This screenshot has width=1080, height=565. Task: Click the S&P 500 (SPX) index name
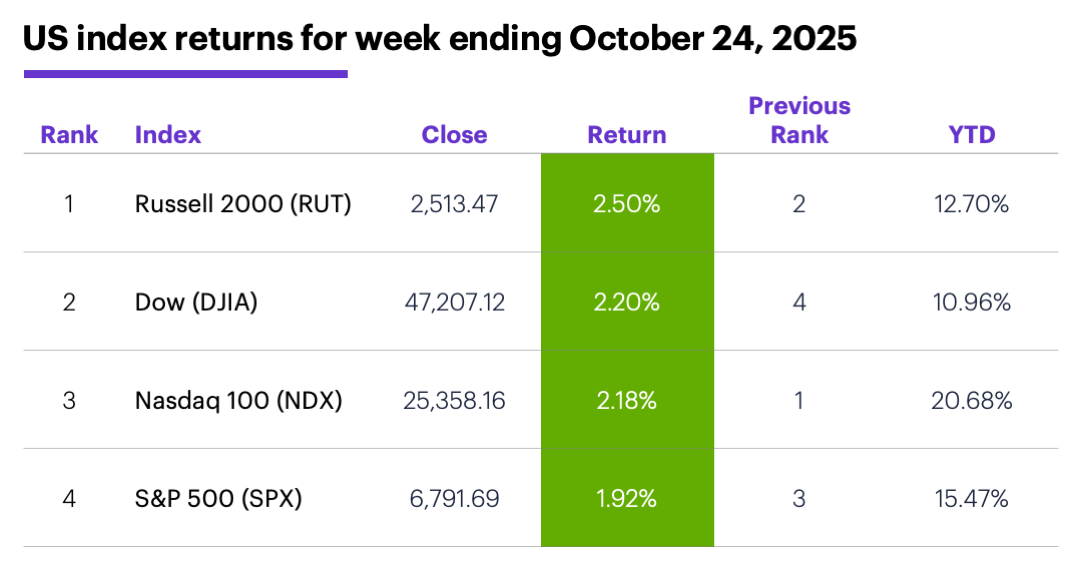(216, 498)
